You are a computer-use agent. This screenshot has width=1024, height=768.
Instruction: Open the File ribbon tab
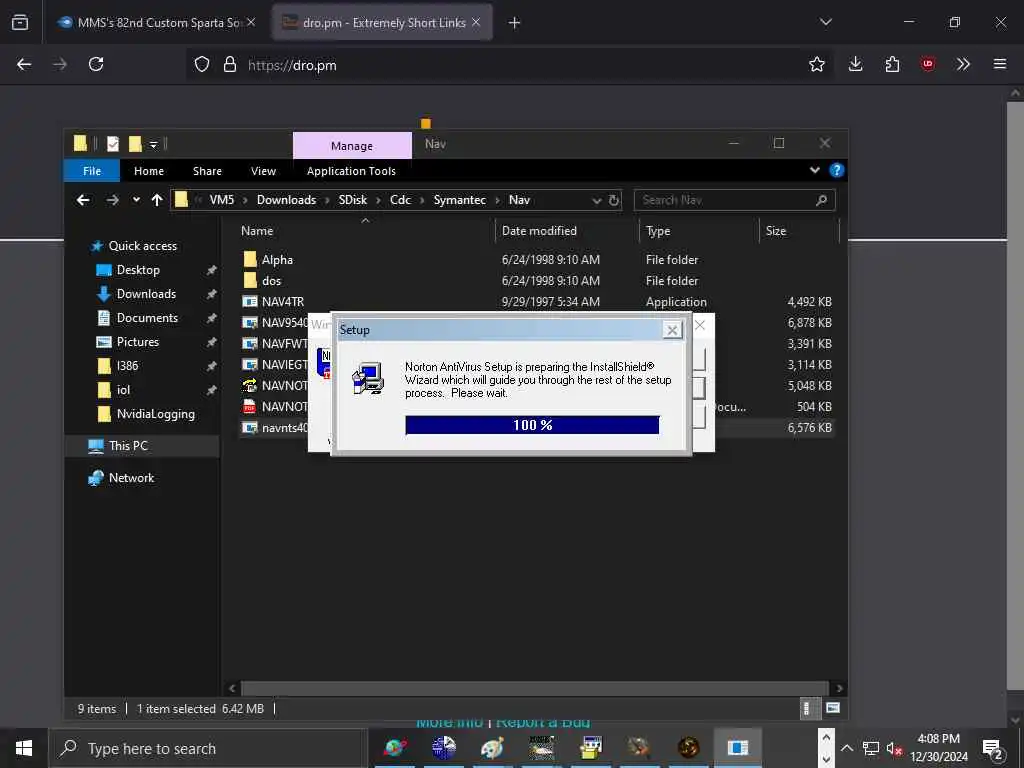[91, 170]
